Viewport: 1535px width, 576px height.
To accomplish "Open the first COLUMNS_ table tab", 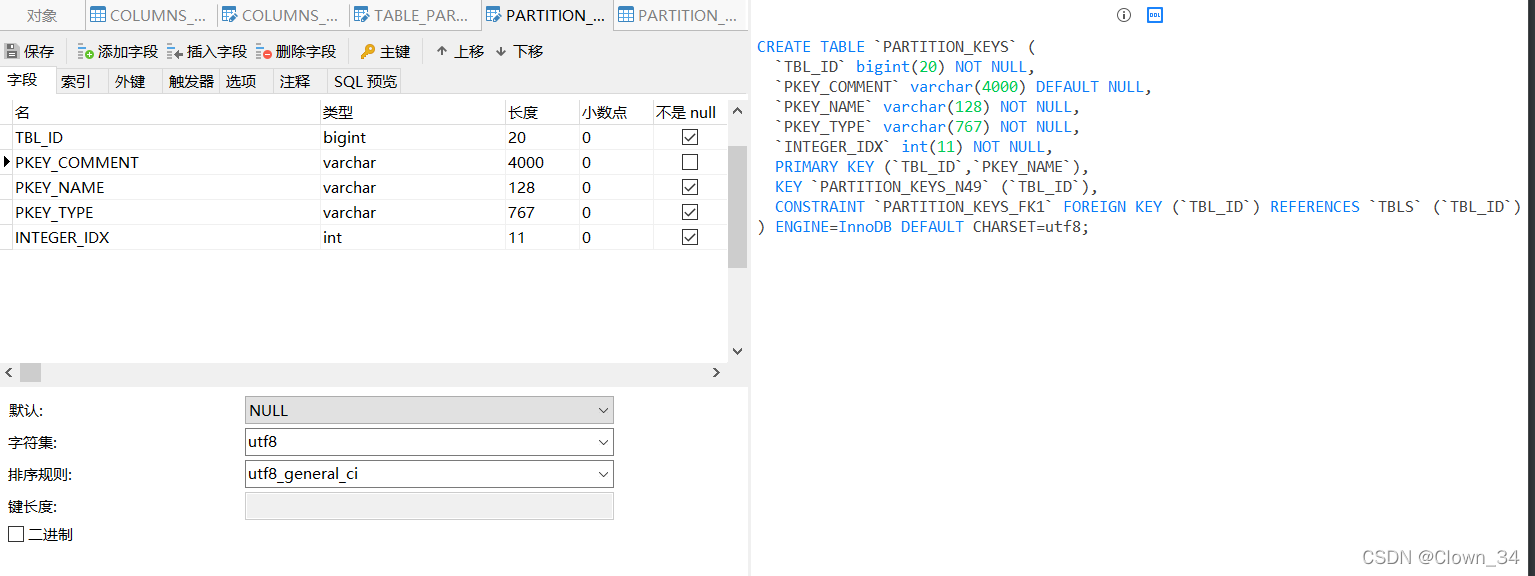I will (x=149, y=15).
